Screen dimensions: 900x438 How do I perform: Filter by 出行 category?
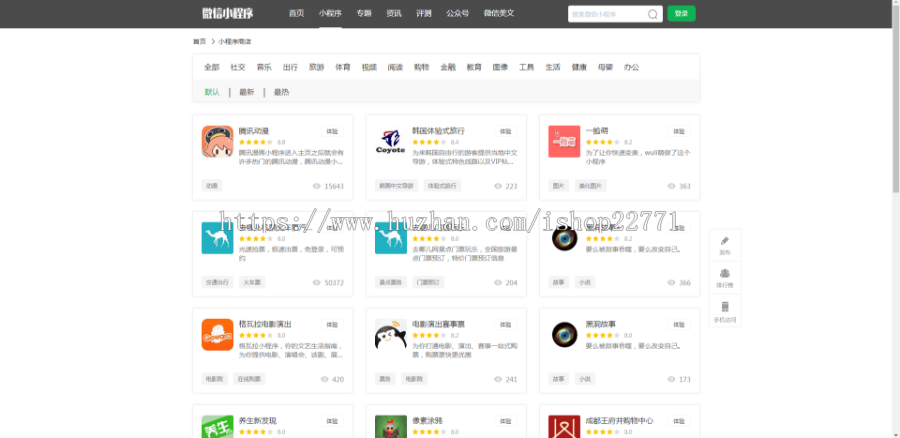(x=290, y=67)
